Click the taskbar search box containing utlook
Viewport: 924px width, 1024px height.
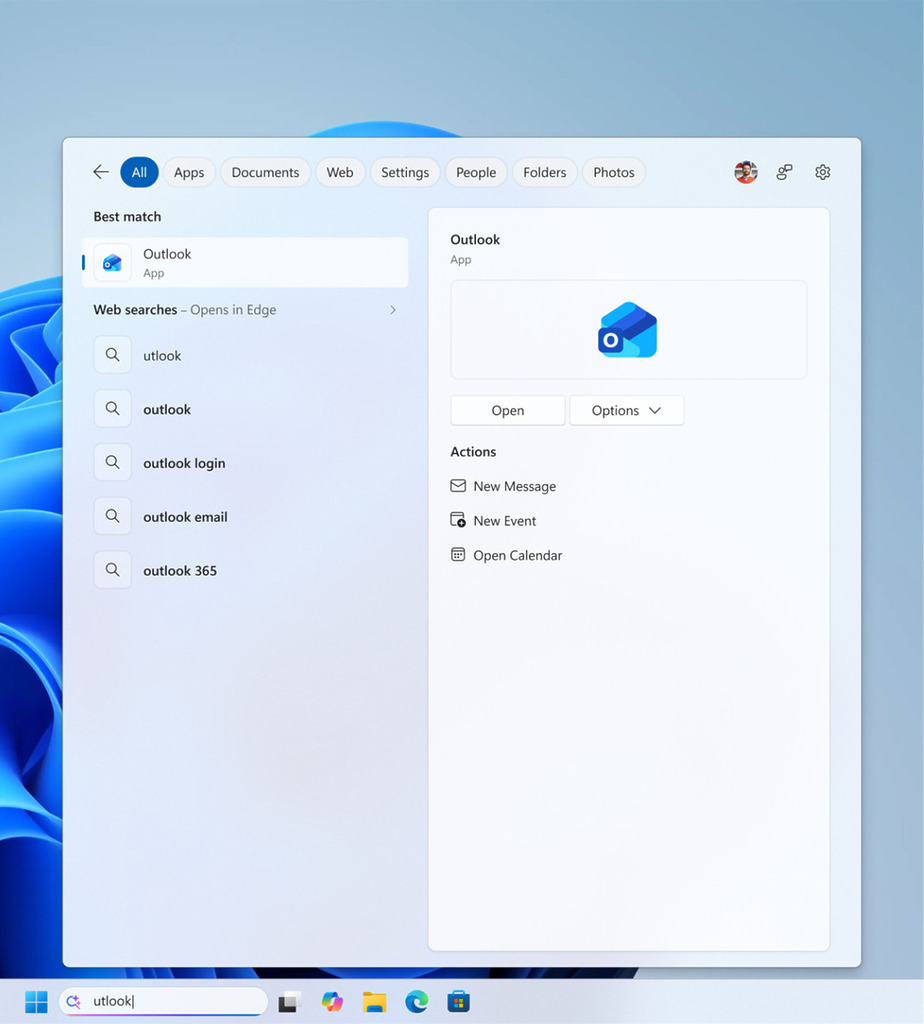point(163,1001)
